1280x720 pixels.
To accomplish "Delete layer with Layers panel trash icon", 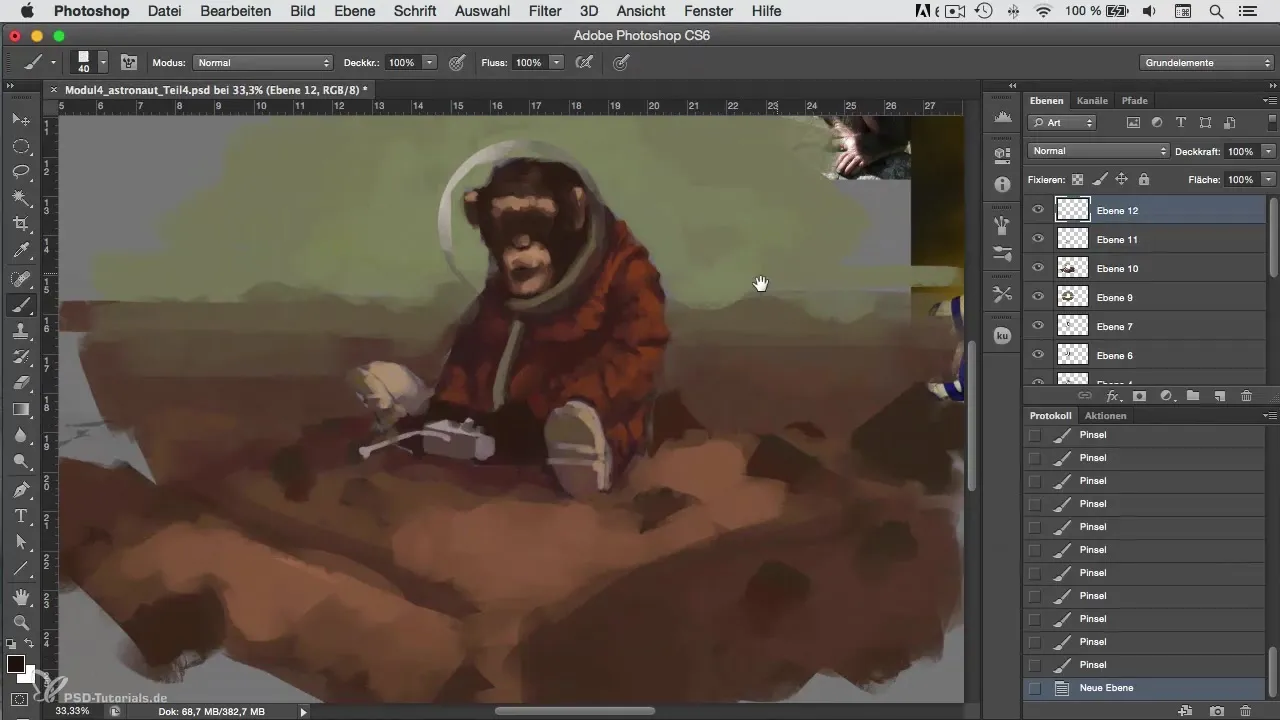I will 1246,396.
